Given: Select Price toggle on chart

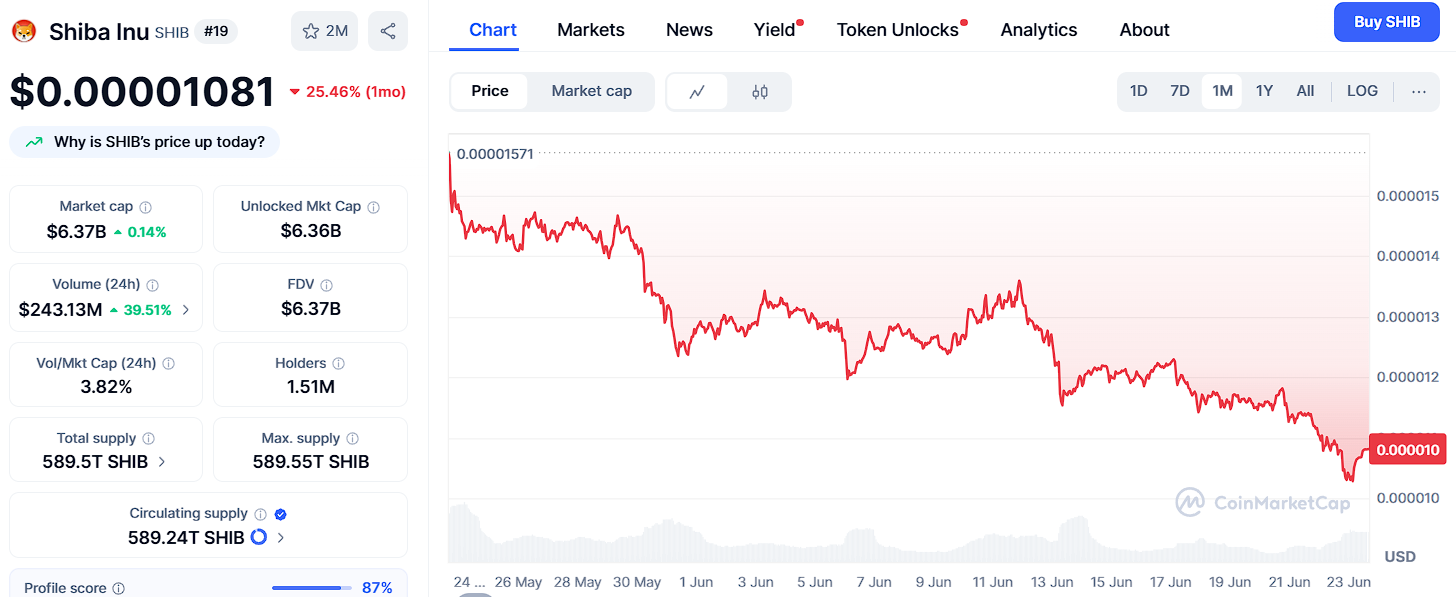Looking at the screenshot, I should (x=490, y=91).
